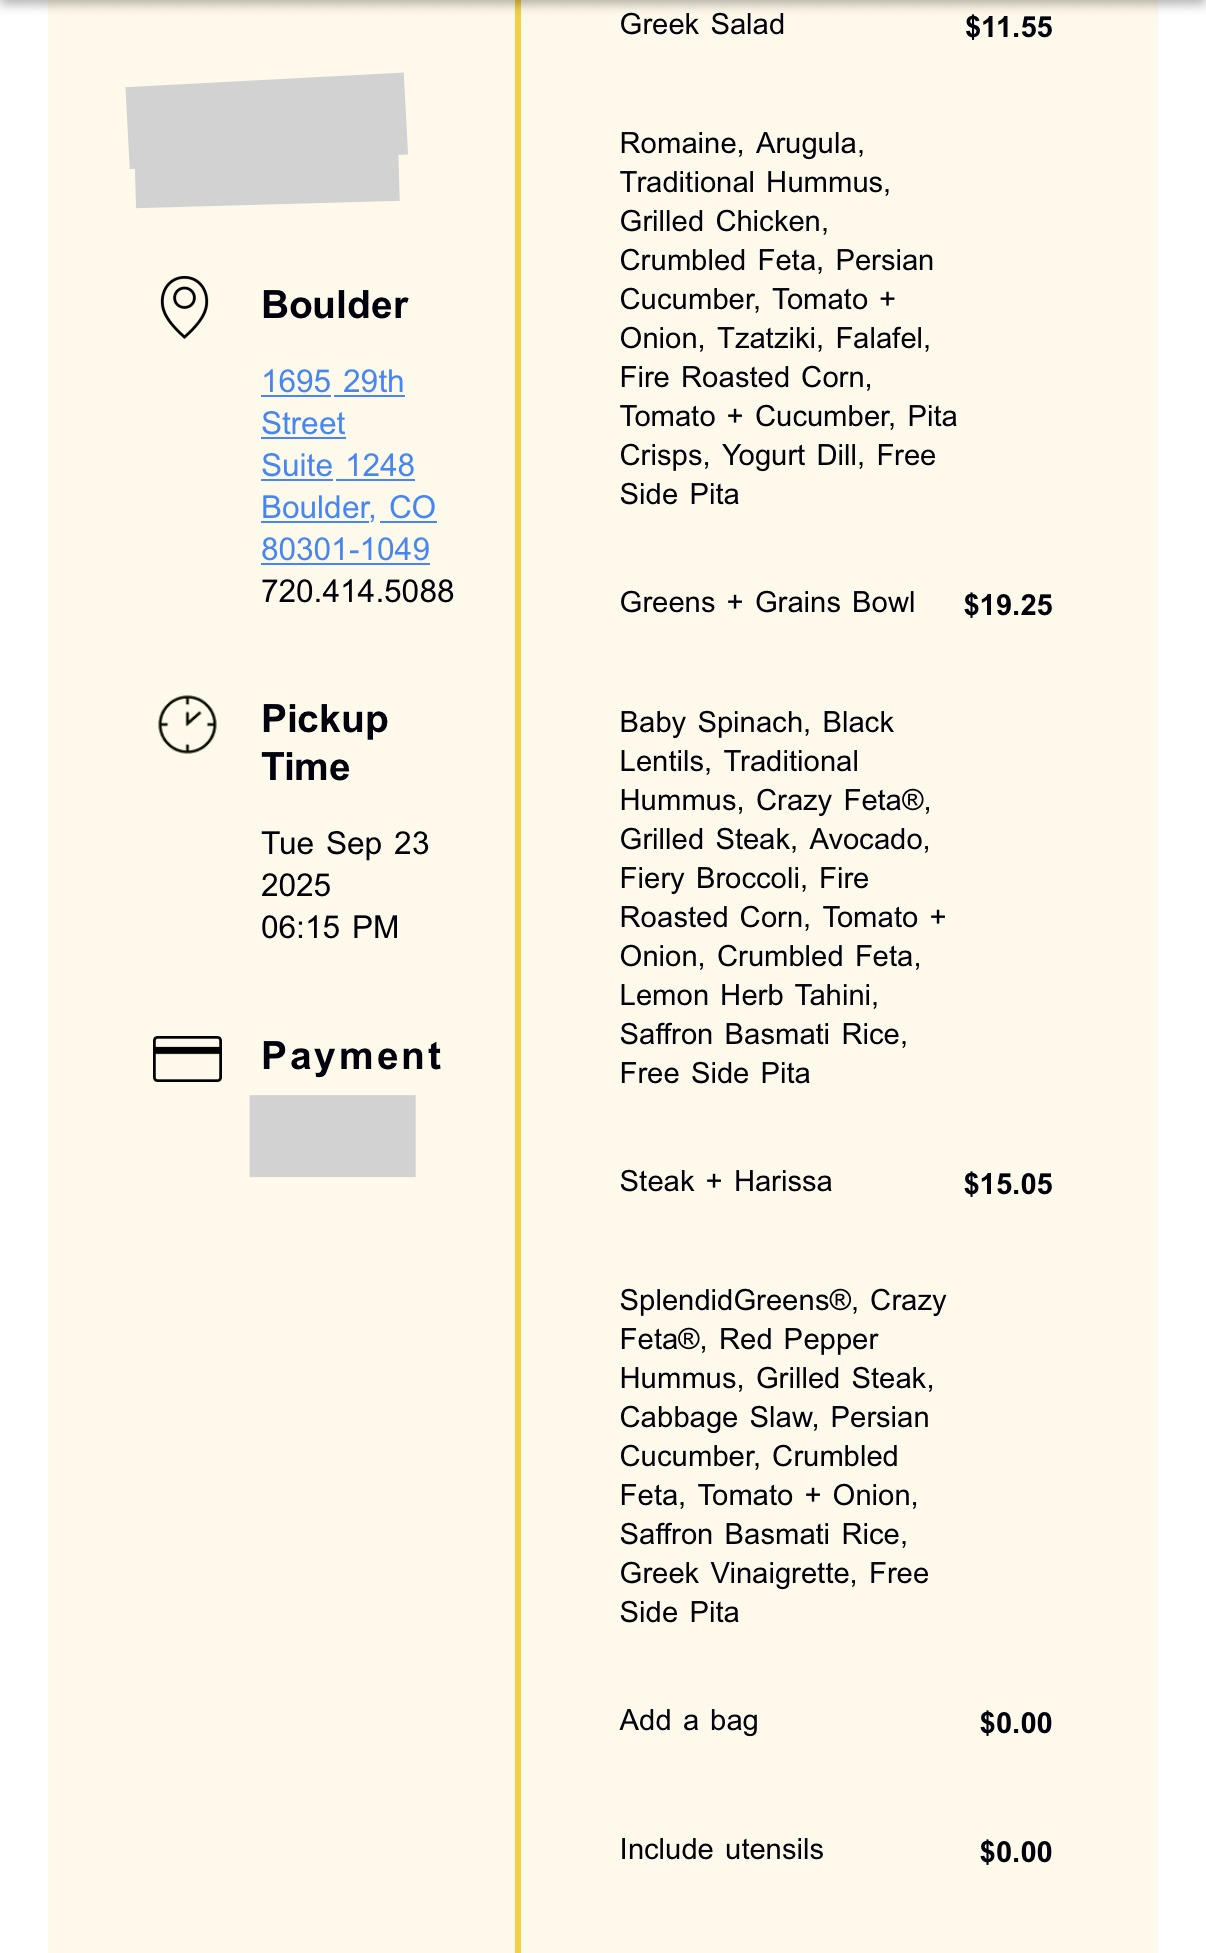
Task: Click the Steak + Harissa item name
Action: coord(725,1181)
